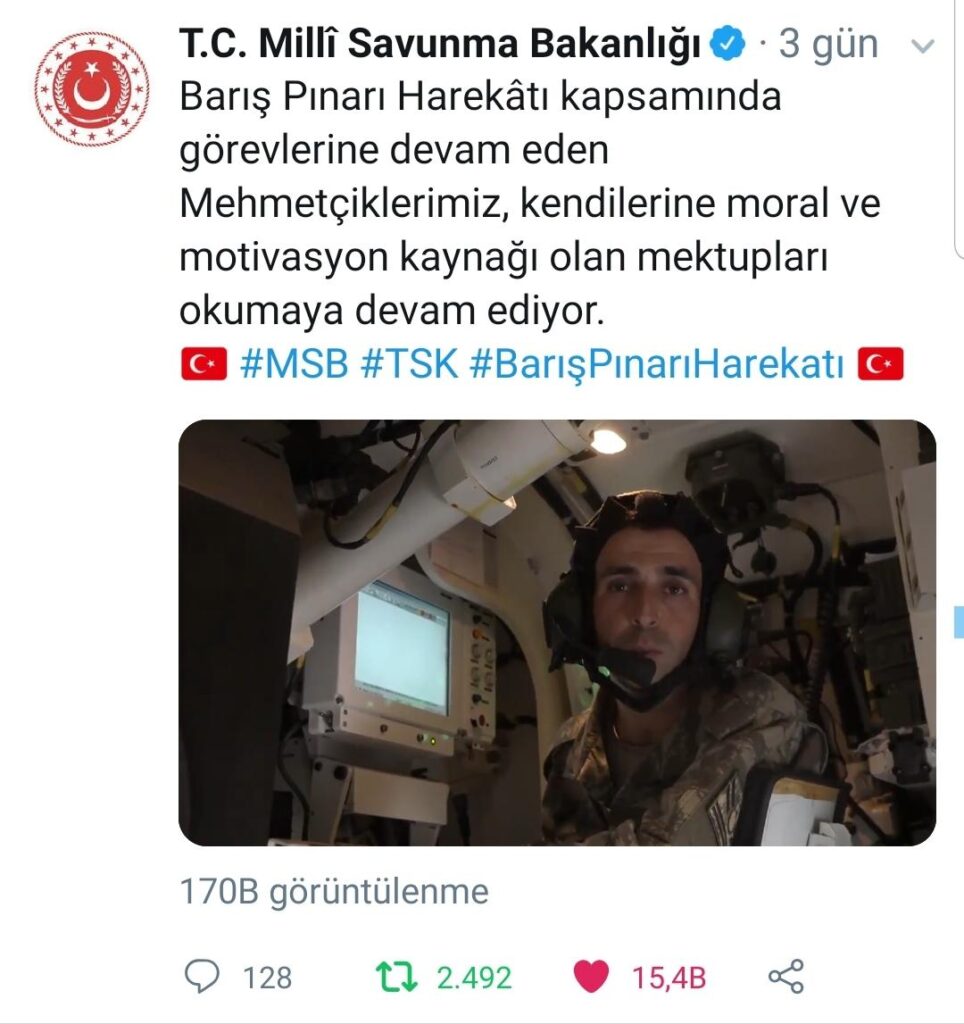Click the Turkish flag emoji before #MSB
The image size is (964, 1024).
pyautogui.click(x=204, y=364)
